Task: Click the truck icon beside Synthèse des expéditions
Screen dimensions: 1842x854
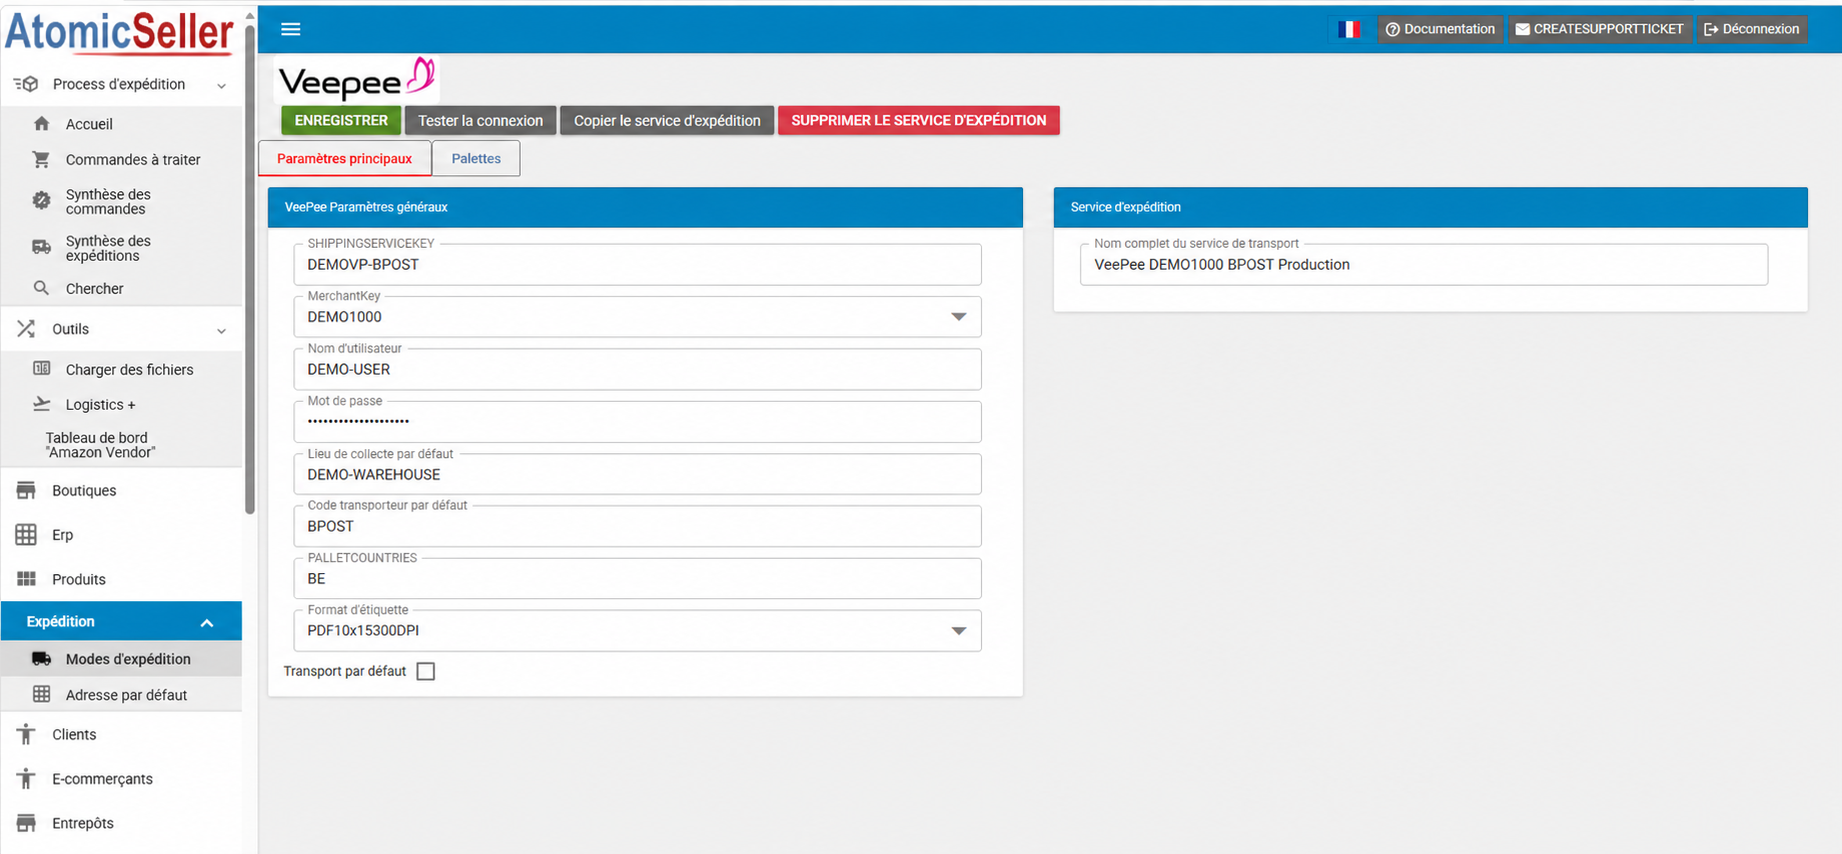Action: point(41,247)
